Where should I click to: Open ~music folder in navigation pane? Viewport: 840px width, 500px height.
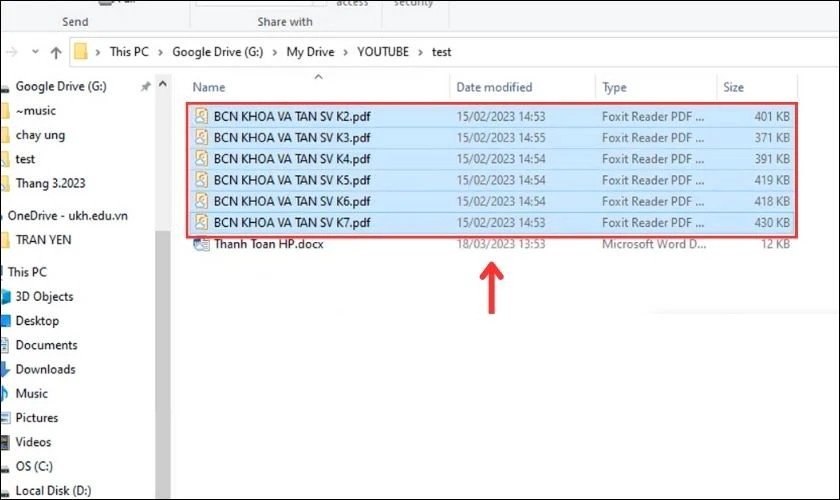pos(36,111)
